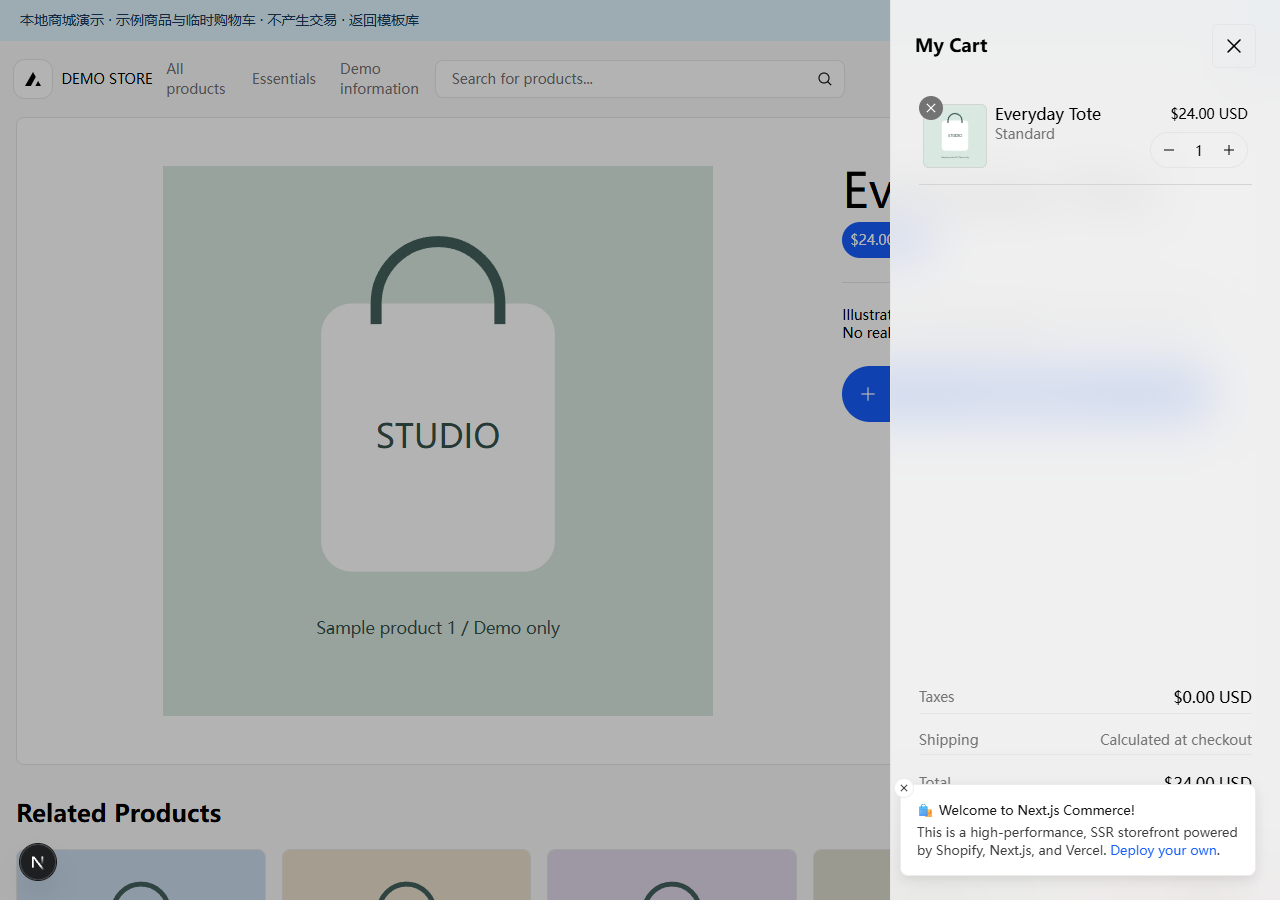Image resolution: width=1280 pixels, height=900 pixels.
Task: Open the Demo information menu item
Action: (x=379, y=79)
